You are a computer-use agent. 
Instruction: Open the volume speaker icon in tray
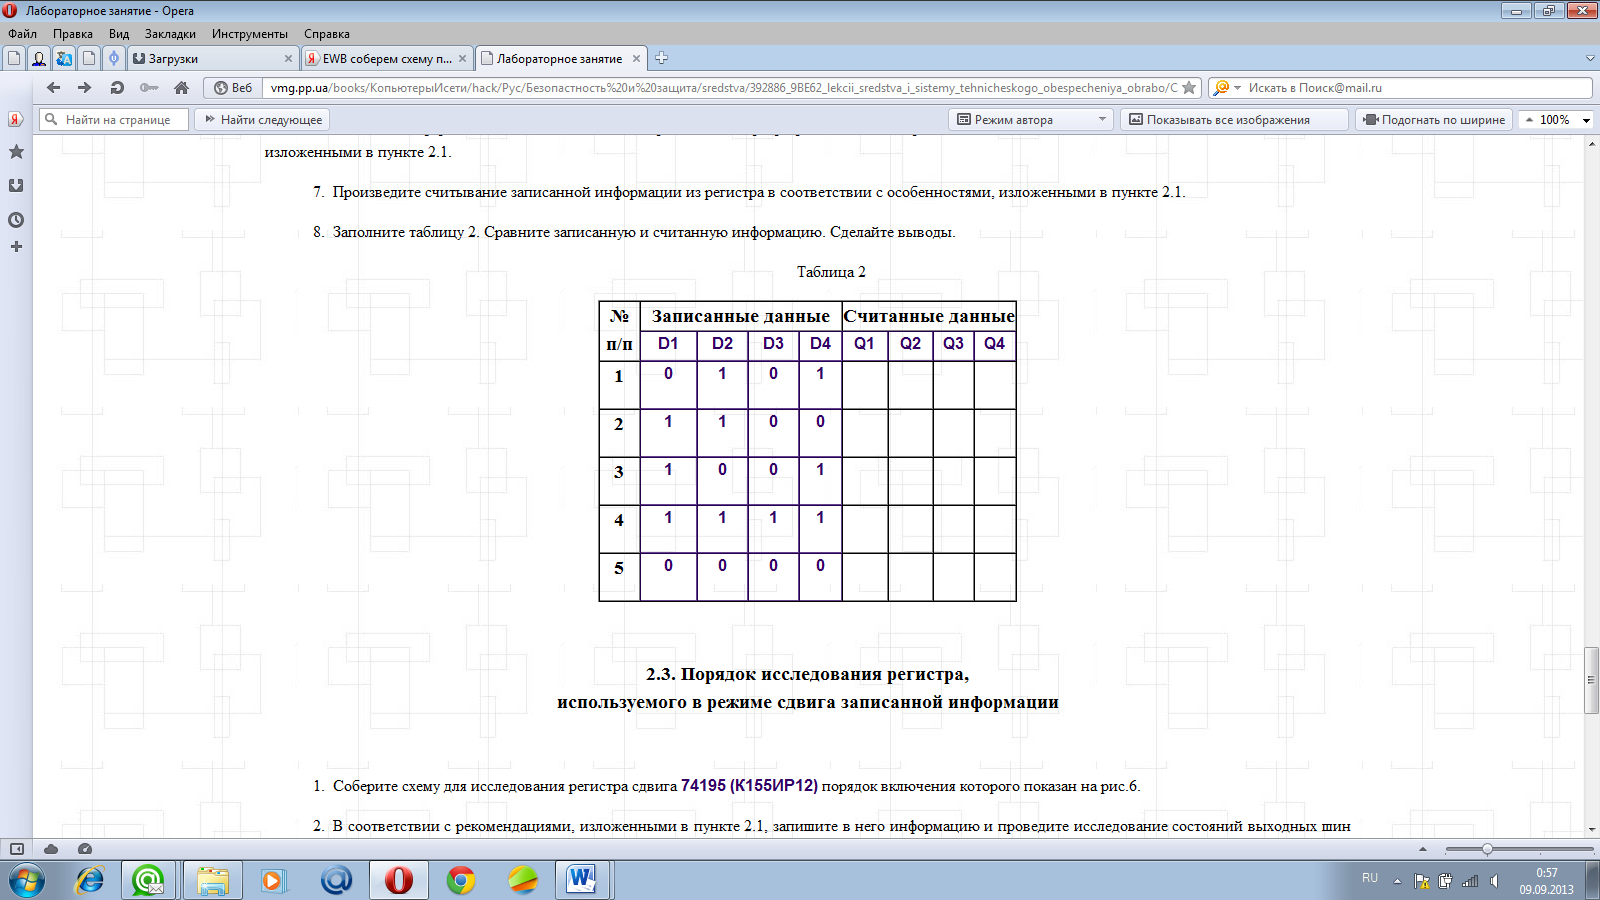(1494, 881)
